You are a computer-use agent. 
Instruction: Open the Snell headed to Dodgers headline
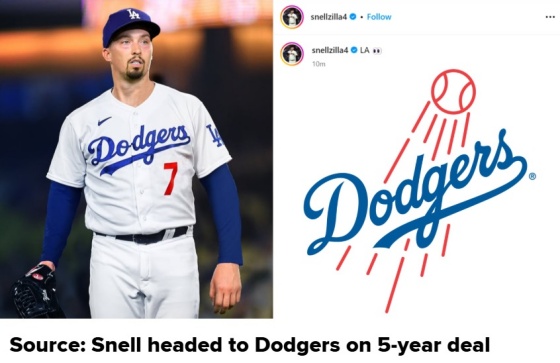pyautogui.click(x=250, y=345)
